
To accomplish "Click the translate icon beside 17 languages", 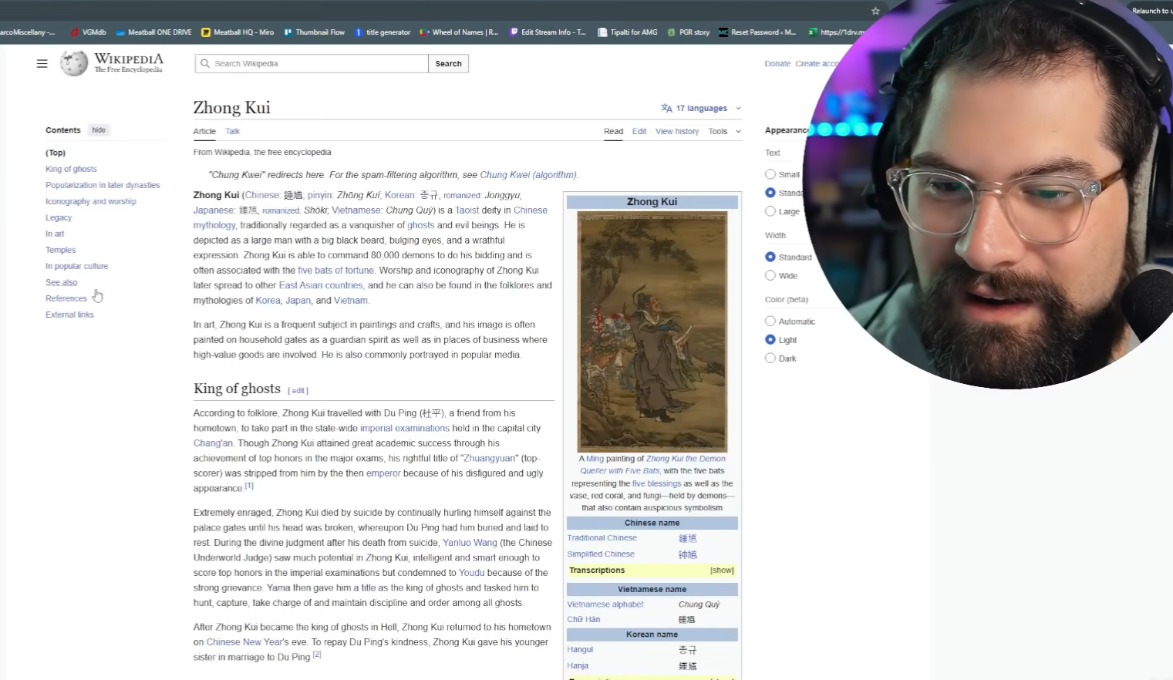I will (666, 108).
